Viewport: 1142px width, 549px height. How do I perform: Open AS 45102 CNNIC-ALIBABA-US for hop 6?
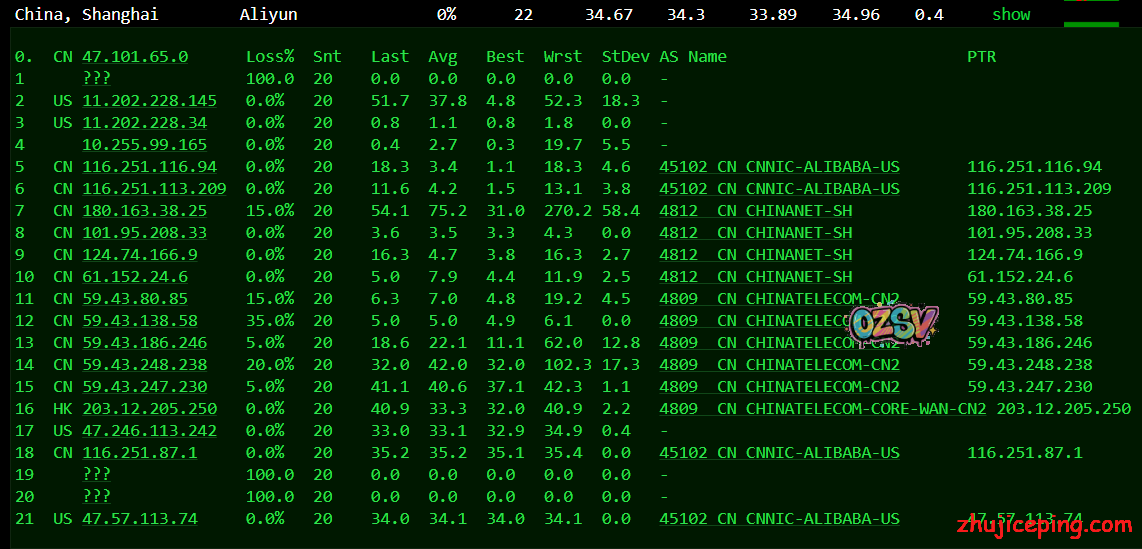point(779,189)
